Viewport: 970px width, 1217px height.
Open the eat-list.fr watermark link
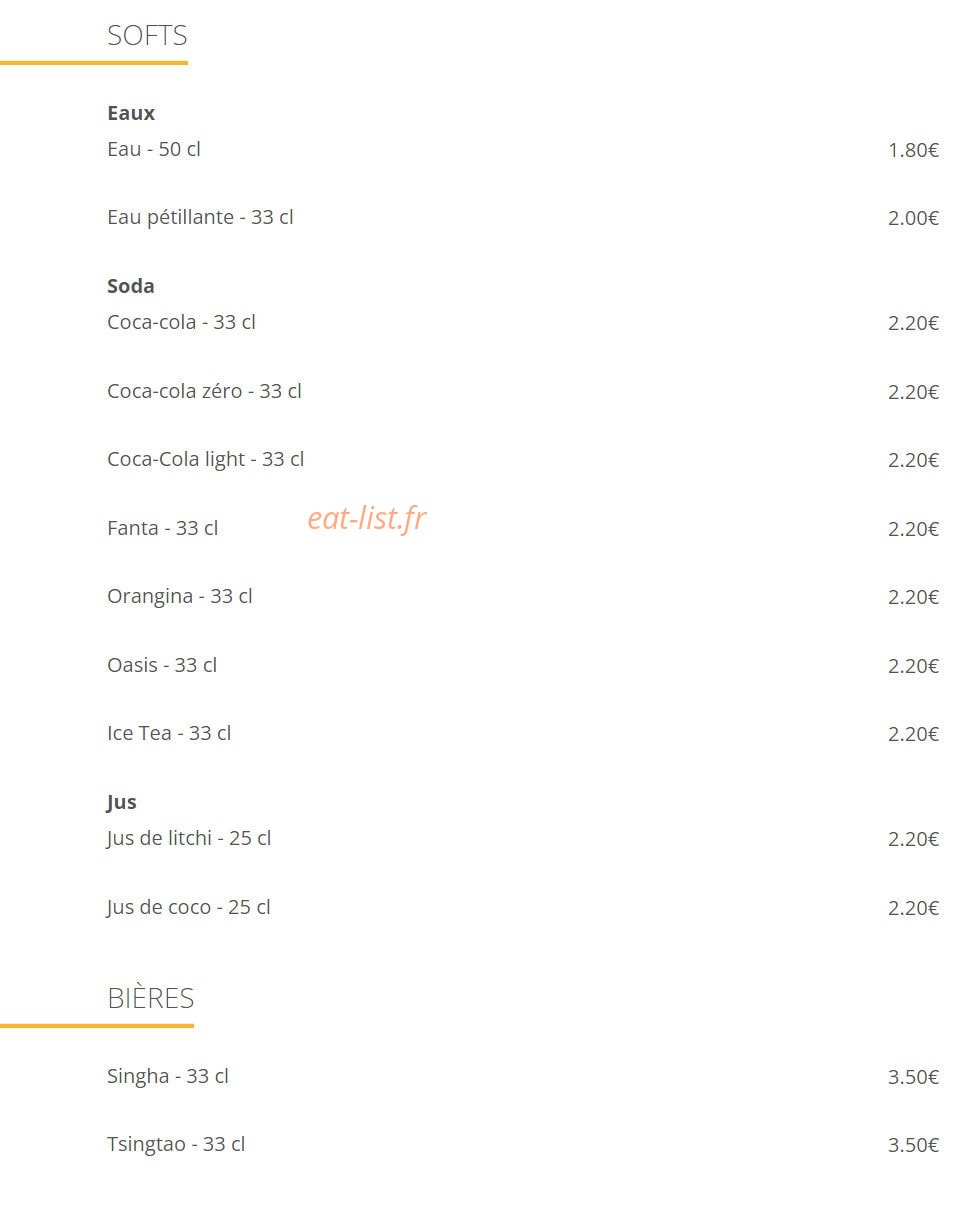[x=367, y=518]
